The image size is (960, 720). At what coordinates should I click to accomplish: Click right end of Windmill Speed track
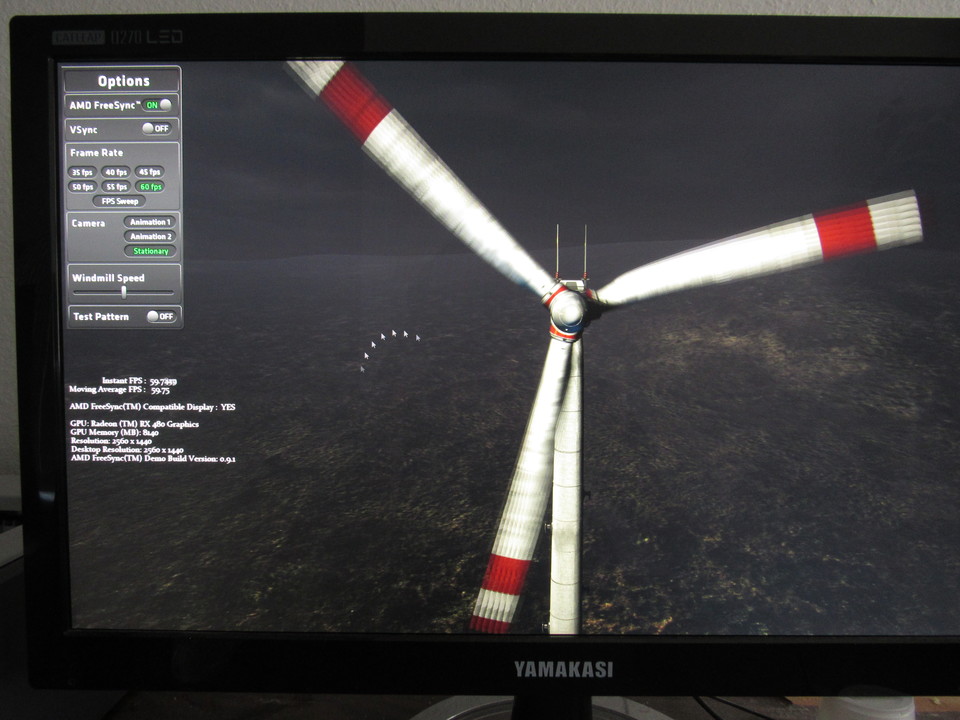(172, 292)
